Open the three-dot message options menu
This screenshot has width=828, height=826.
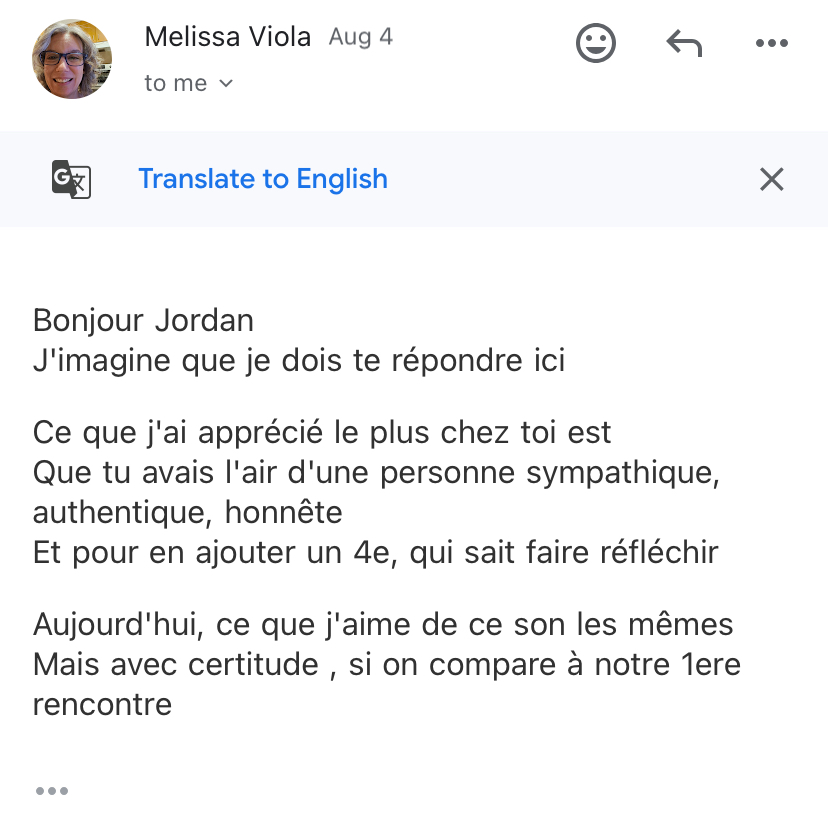[771, 43]
